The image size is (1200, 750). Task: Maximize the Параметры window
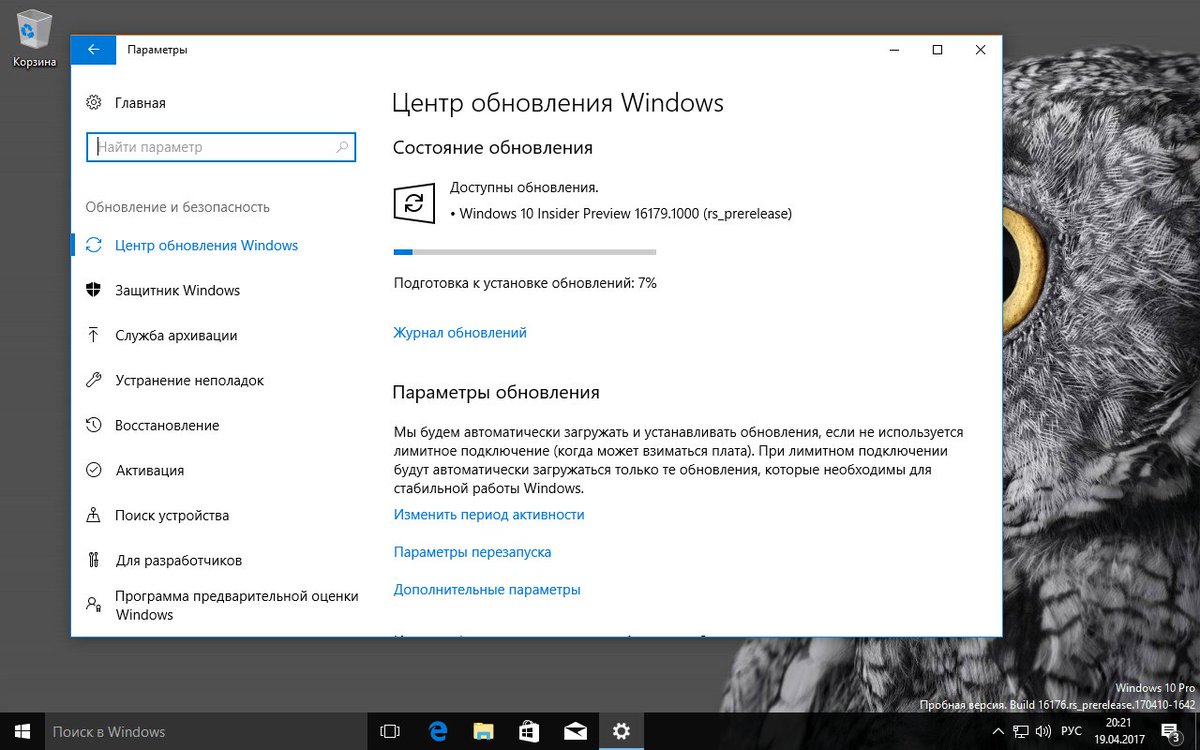(937, 49)
